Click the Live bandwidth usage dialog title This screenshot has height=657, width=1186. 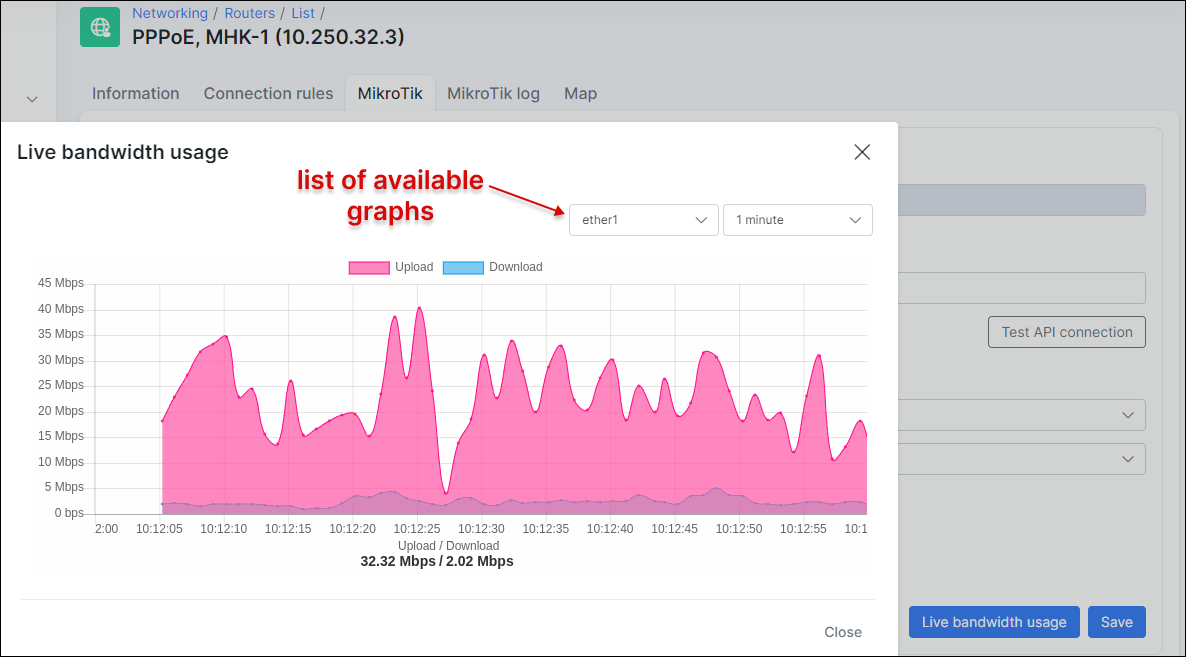(123, 152)
